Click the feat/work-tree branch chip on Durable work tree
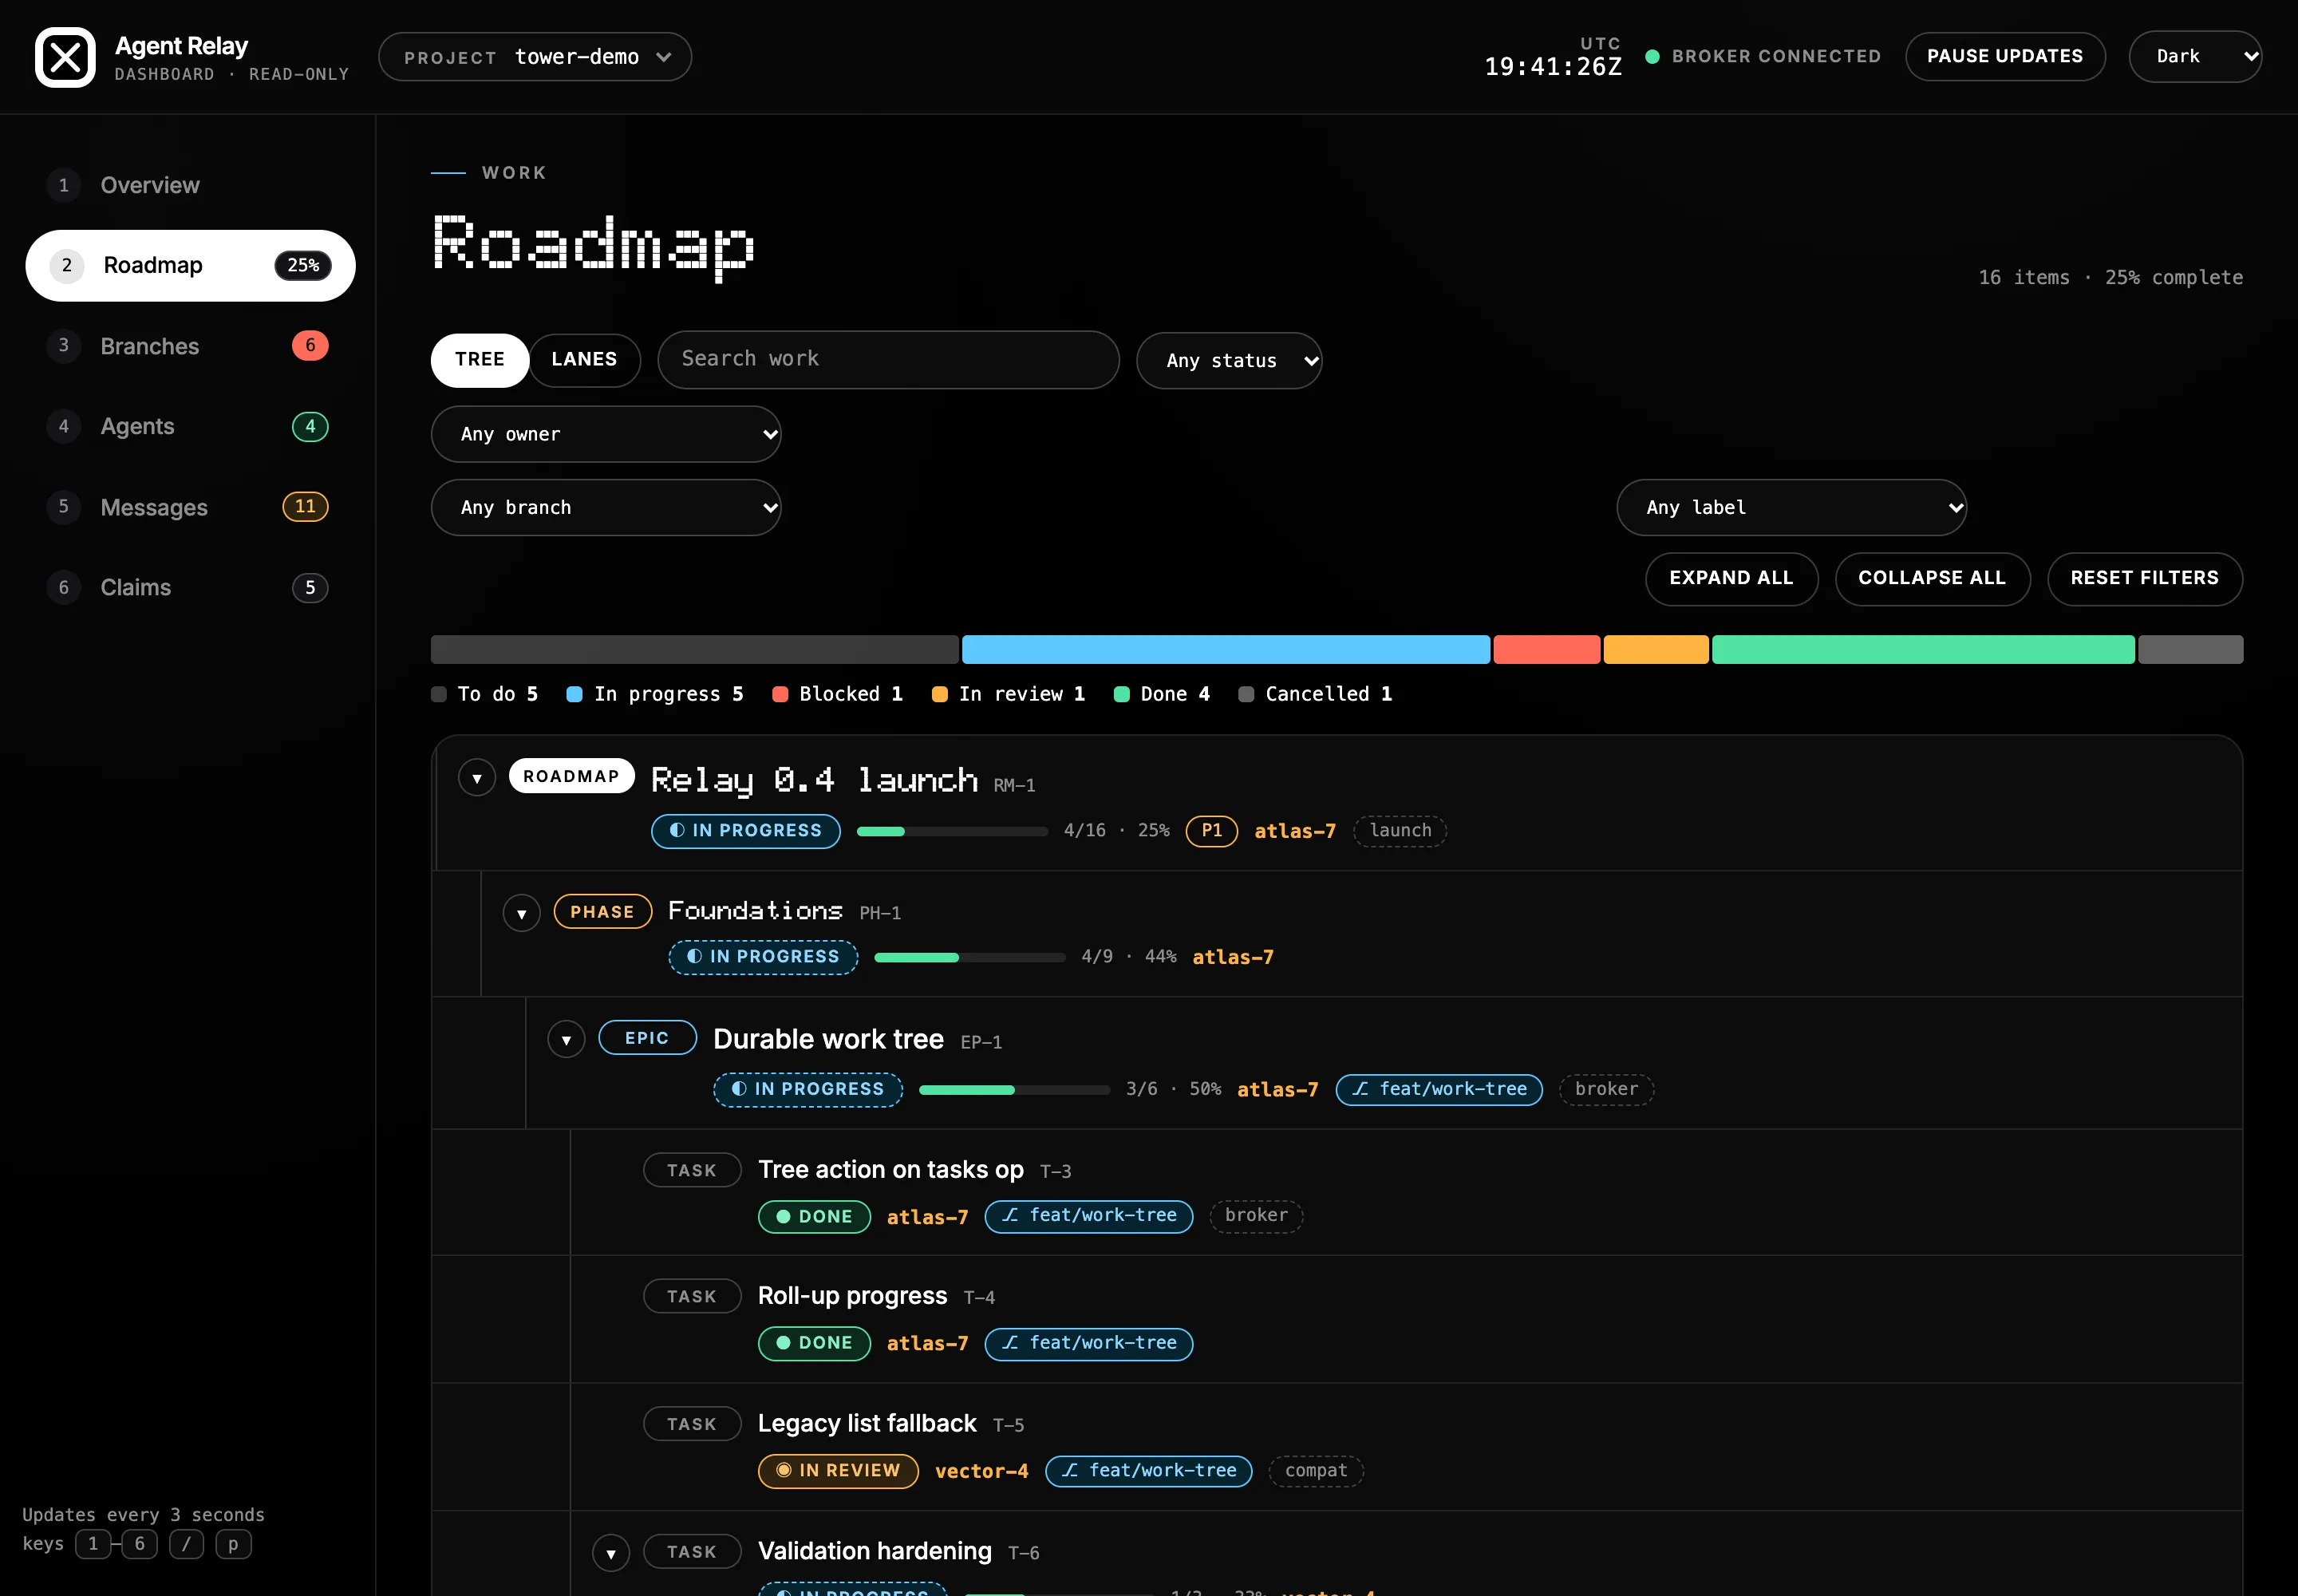Image resolution: width=2298 pixels, height=1596 pixels. (1439, 1089)
